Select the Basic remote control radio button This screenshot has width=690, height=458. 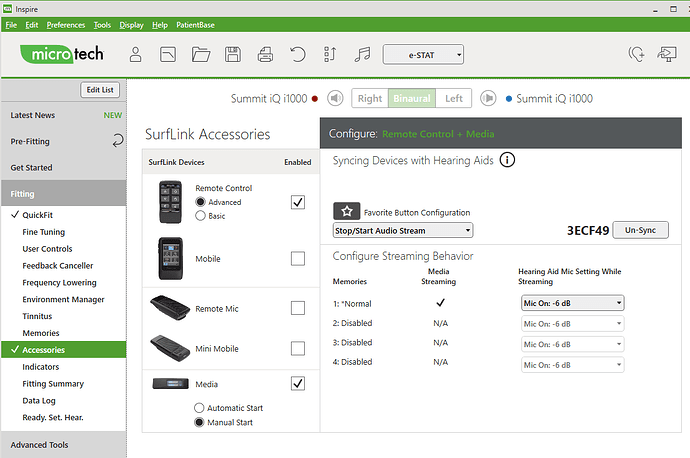(x=200, y=216)
